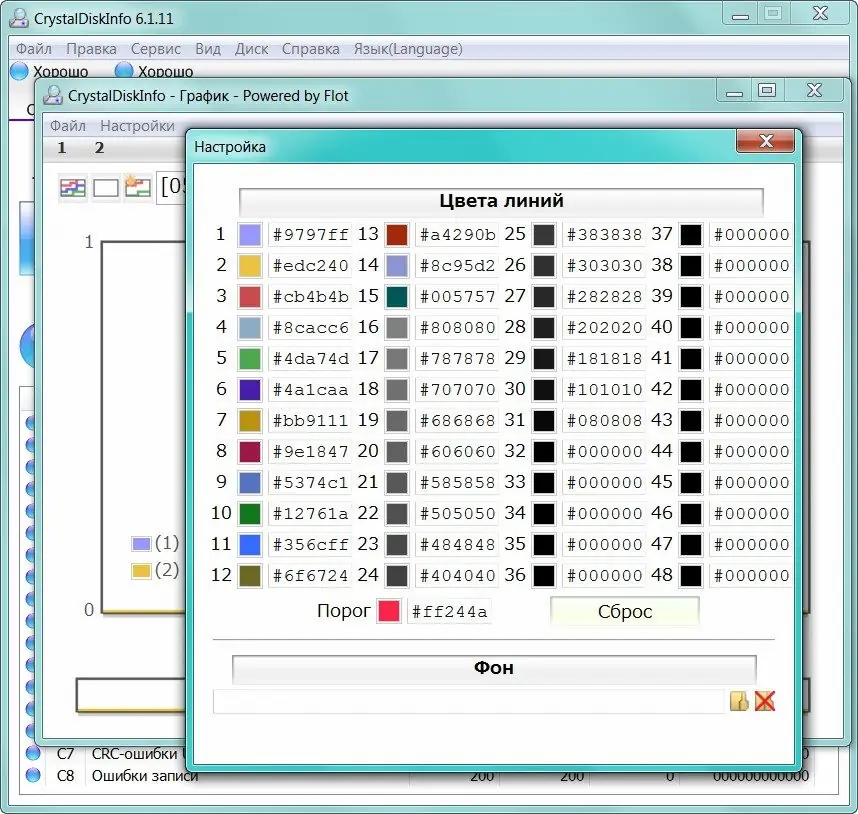858x814 pixels.
Task: Click line 15 teal color swatch
Action: [x=397, y=296]
